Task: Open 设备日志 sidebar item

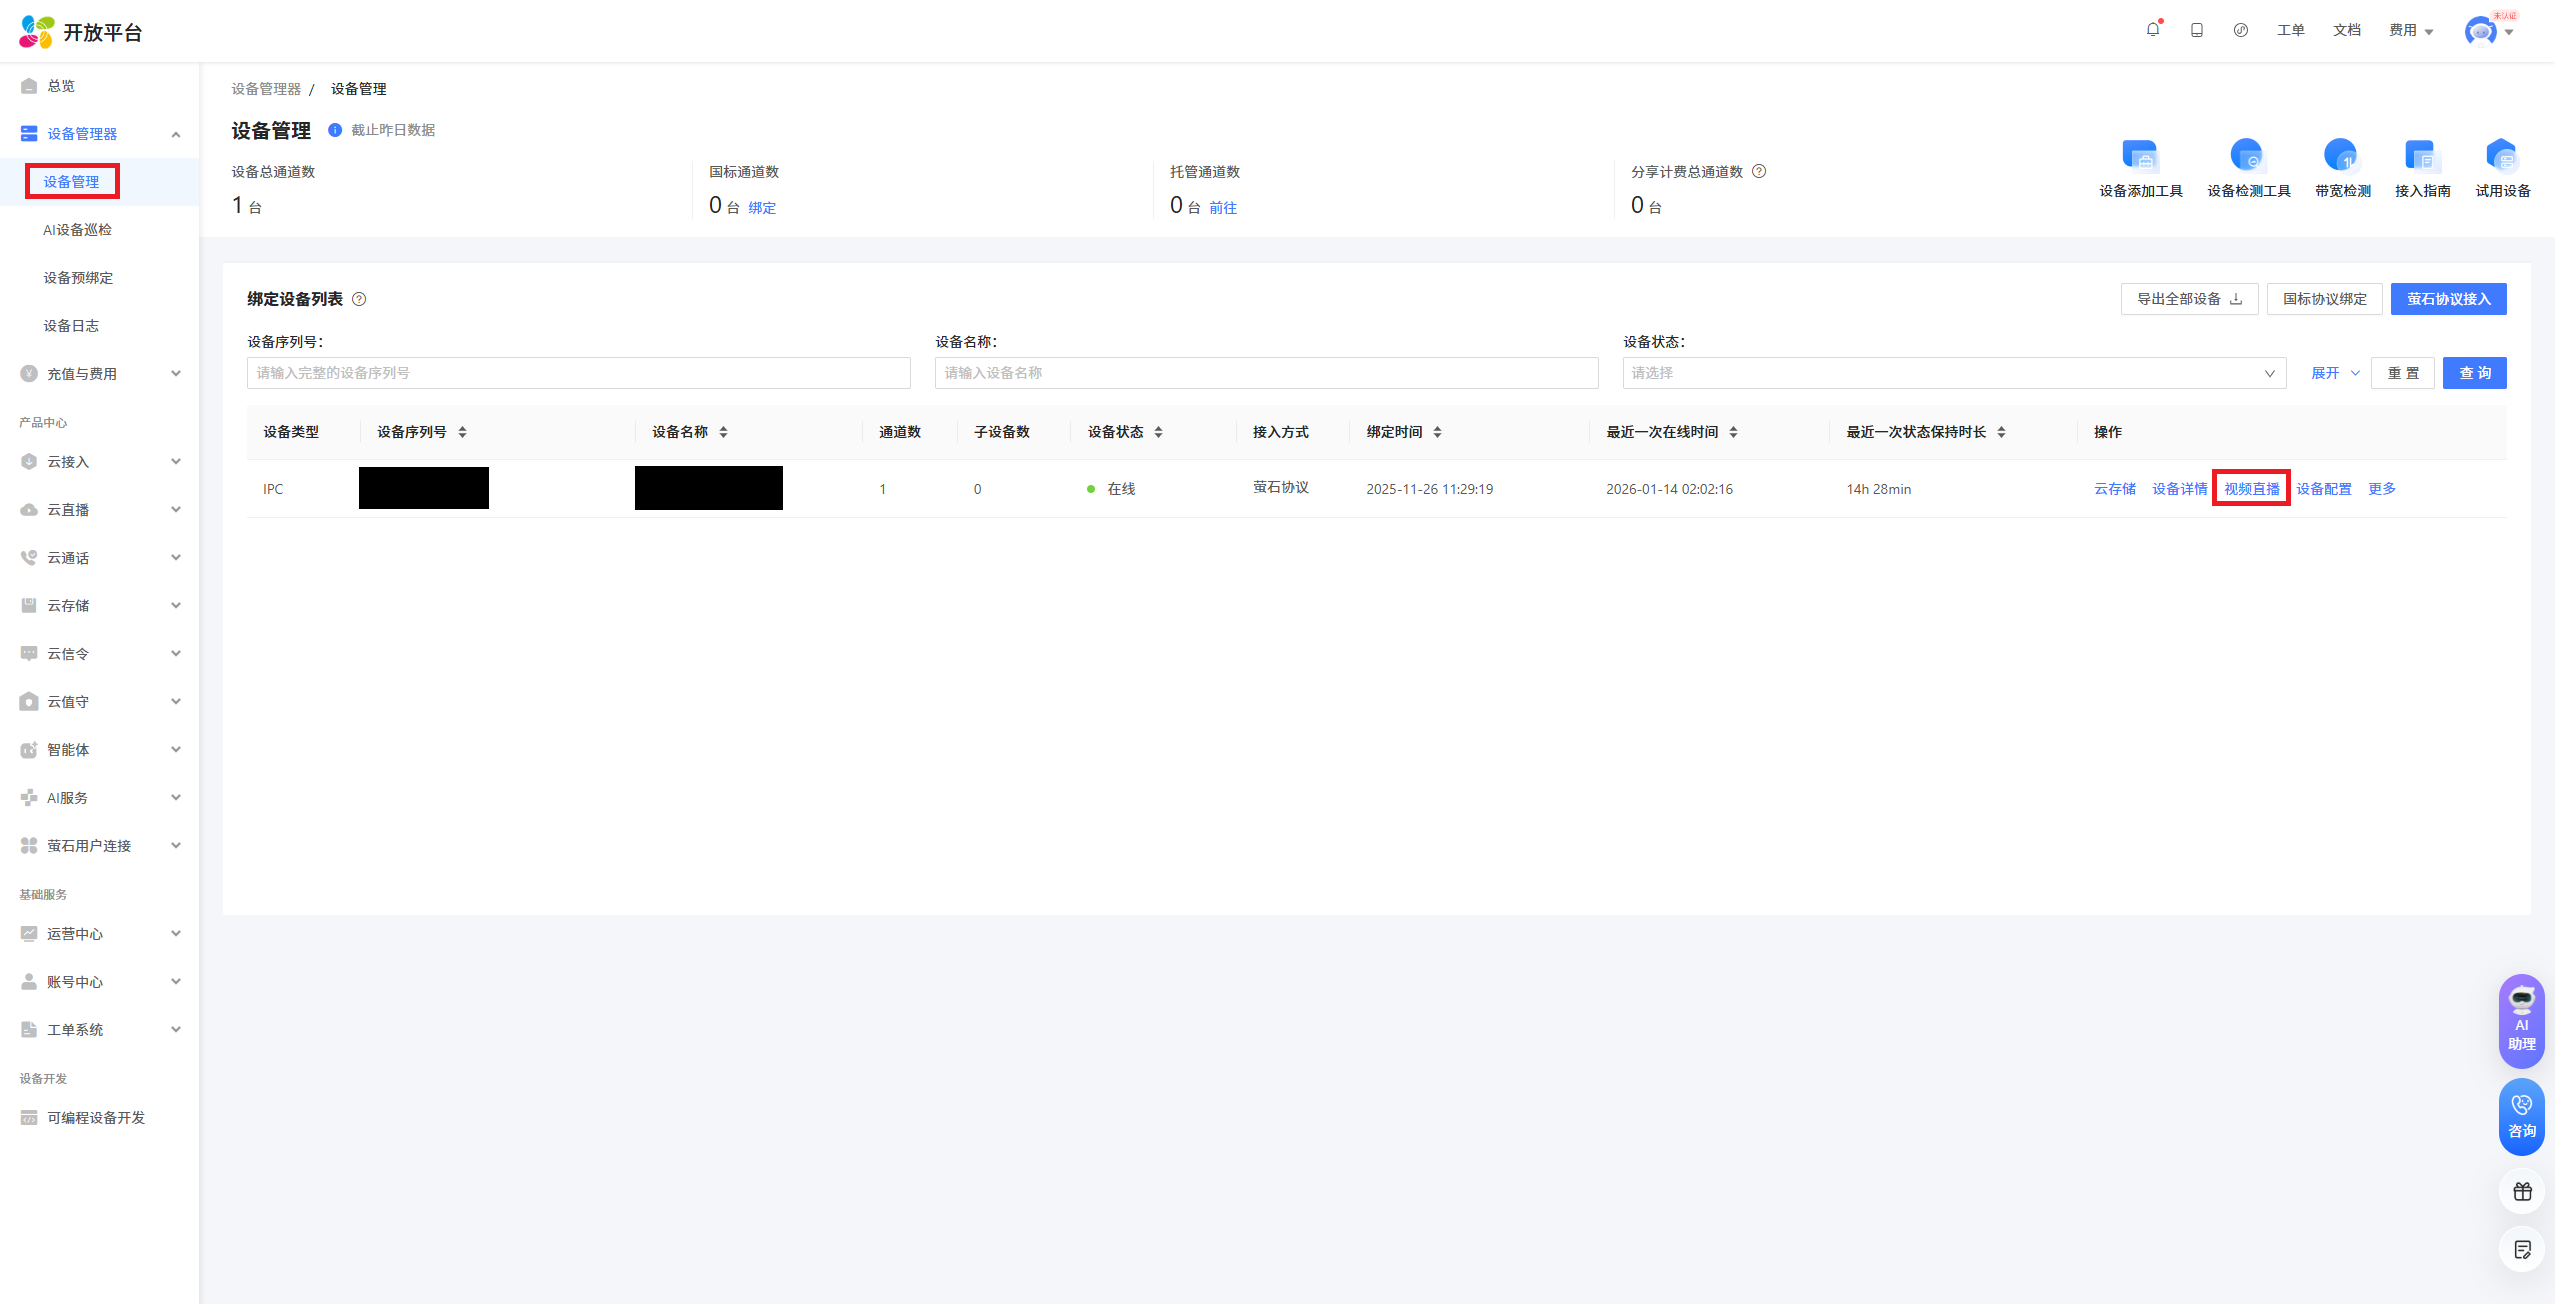Action: click(71, 325)
